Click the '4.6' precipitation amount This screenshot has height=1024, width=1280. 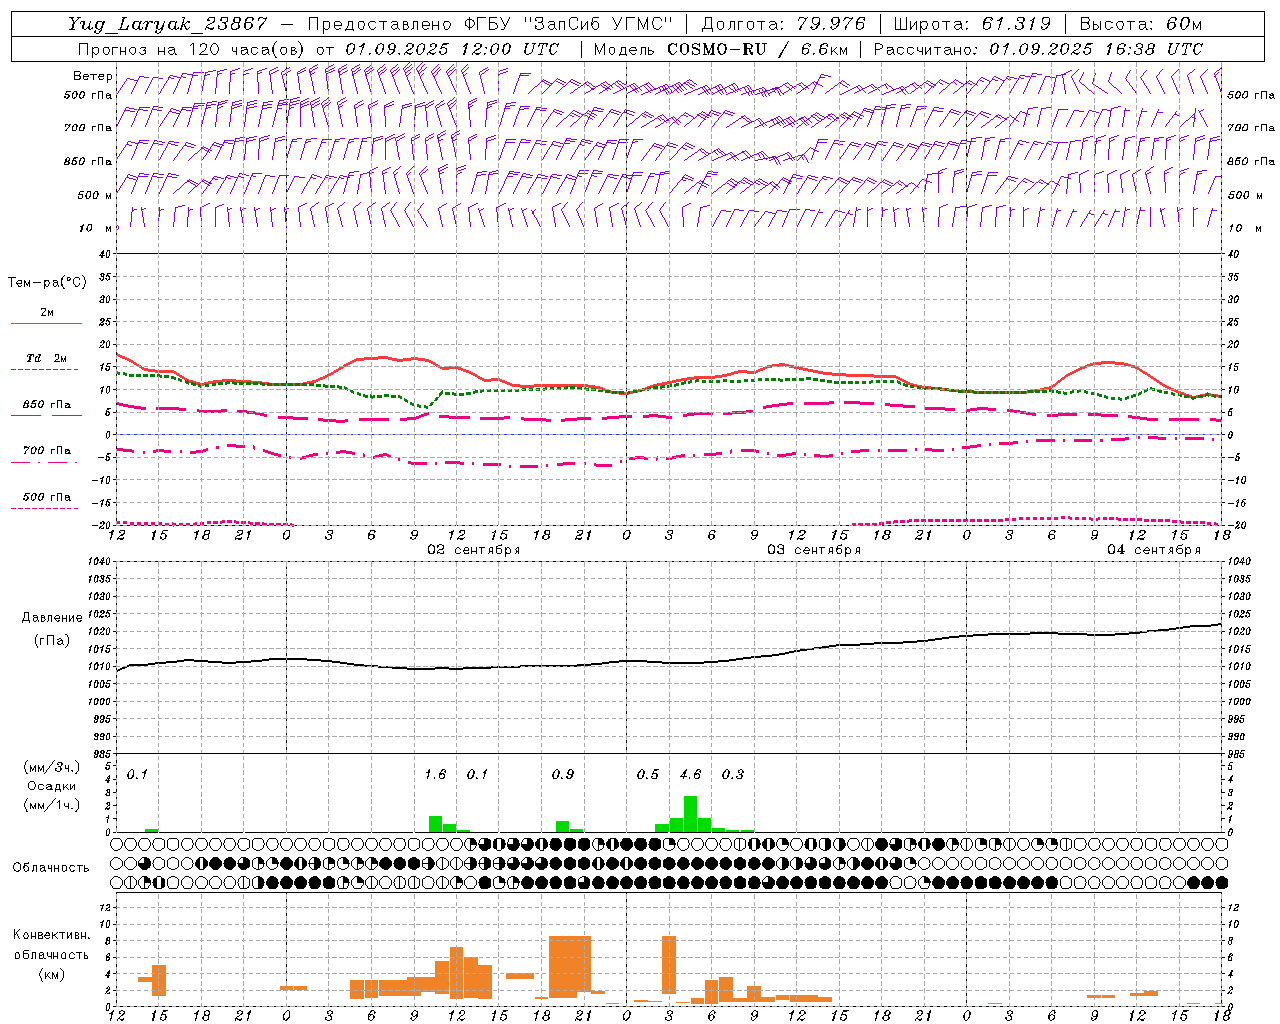pyautogui.click(x=690, y=775)
